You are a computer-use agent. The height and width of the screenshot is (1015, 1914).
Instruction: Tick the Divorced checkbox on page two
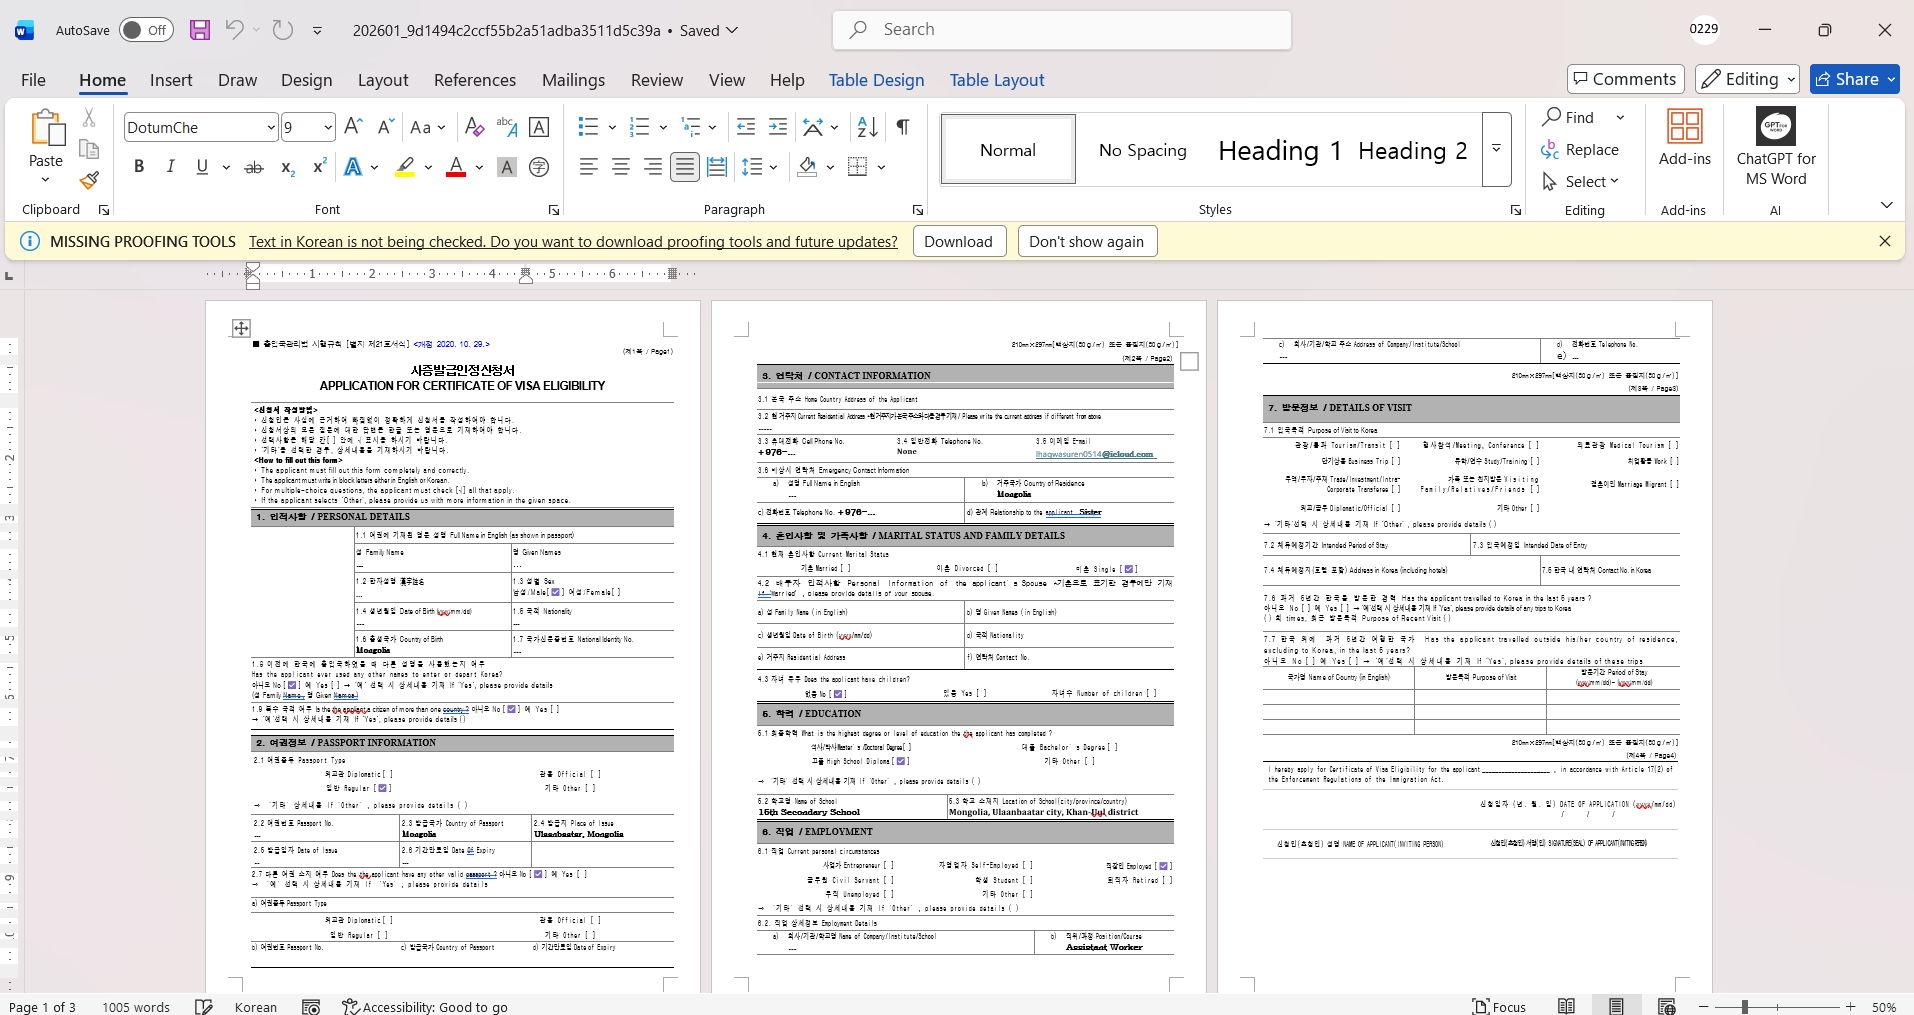(992, 568)
